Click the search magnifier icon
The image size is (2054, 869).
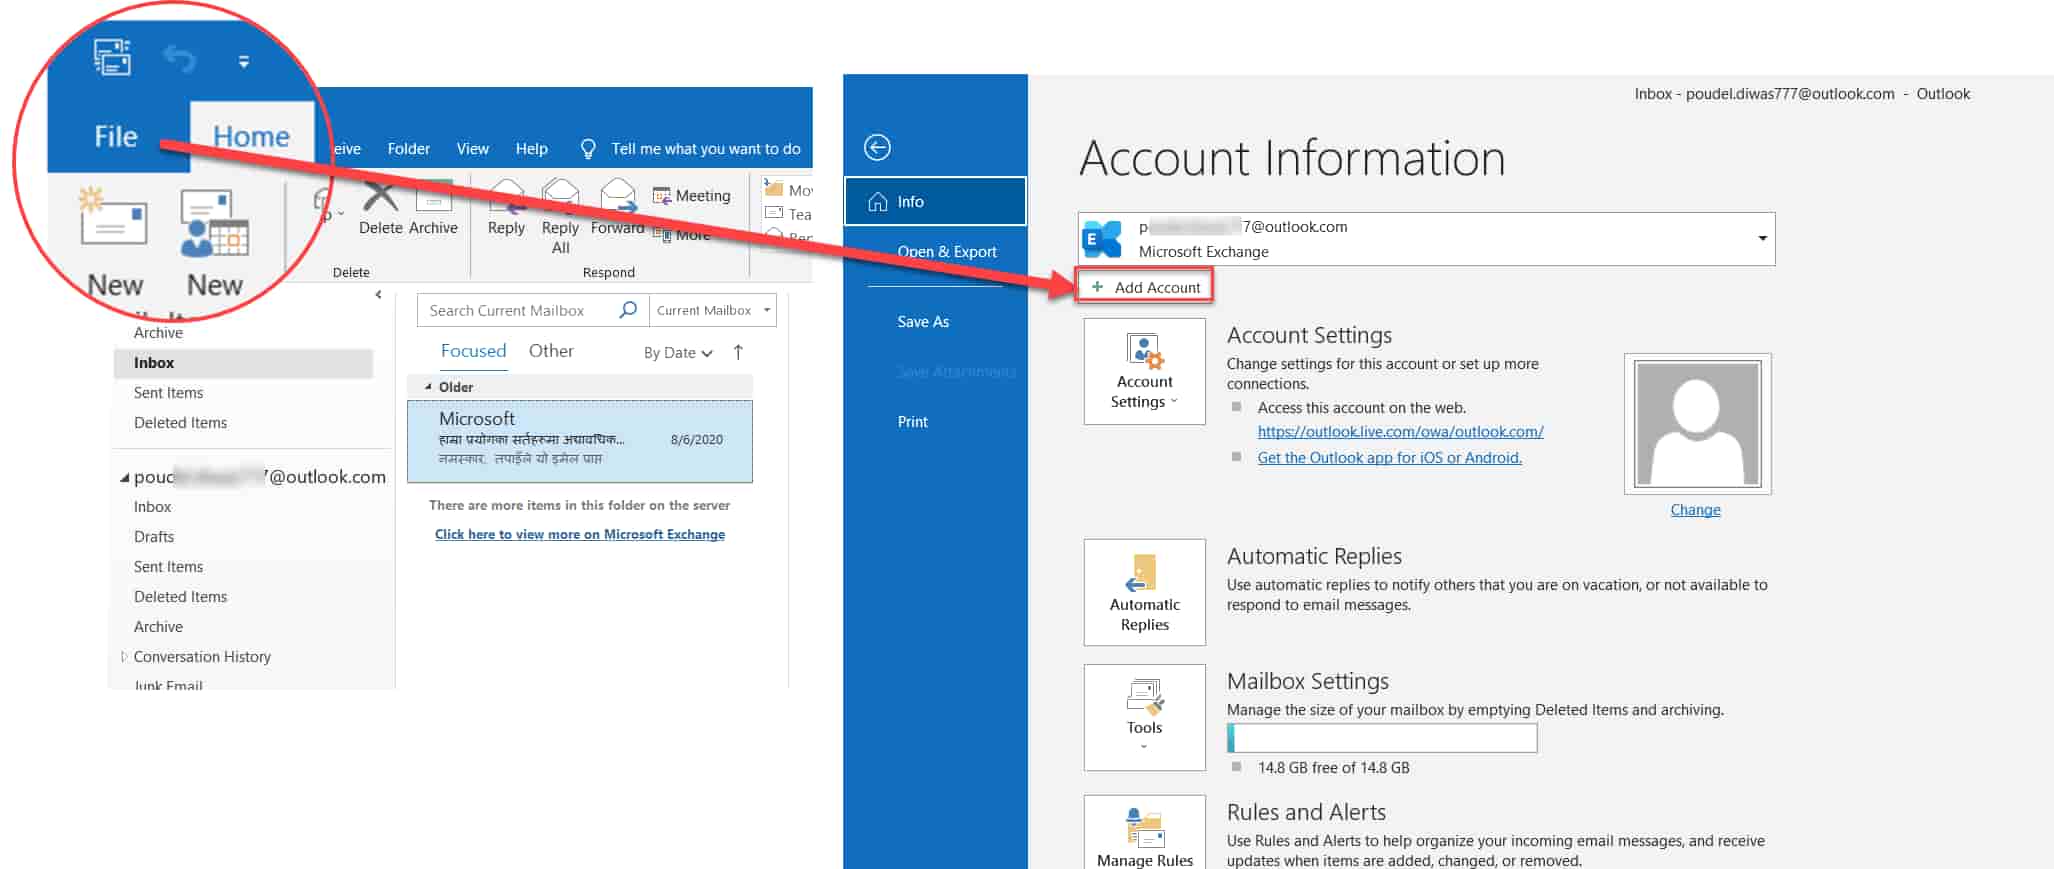[628, 310]
